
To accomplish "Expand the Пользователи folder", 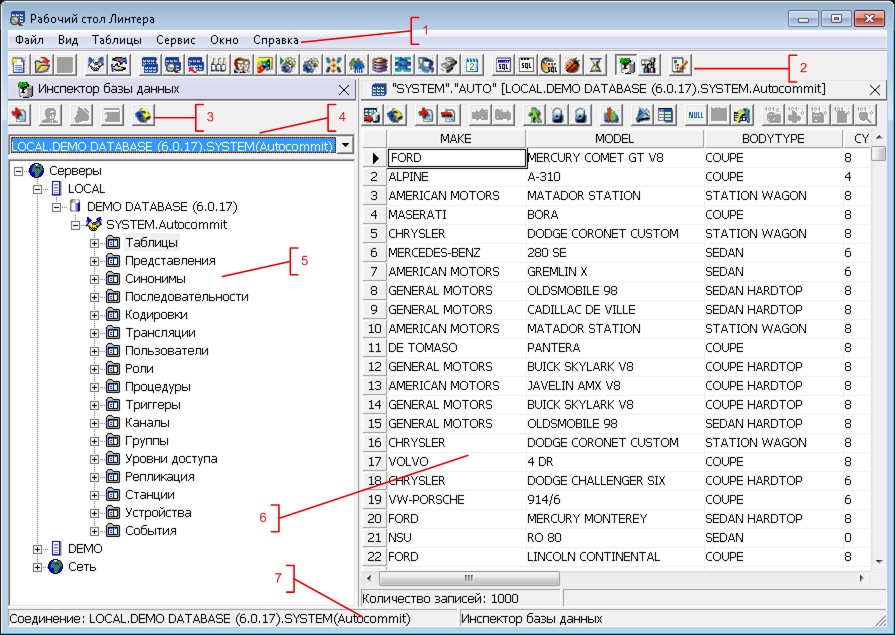I will (94, 351).
